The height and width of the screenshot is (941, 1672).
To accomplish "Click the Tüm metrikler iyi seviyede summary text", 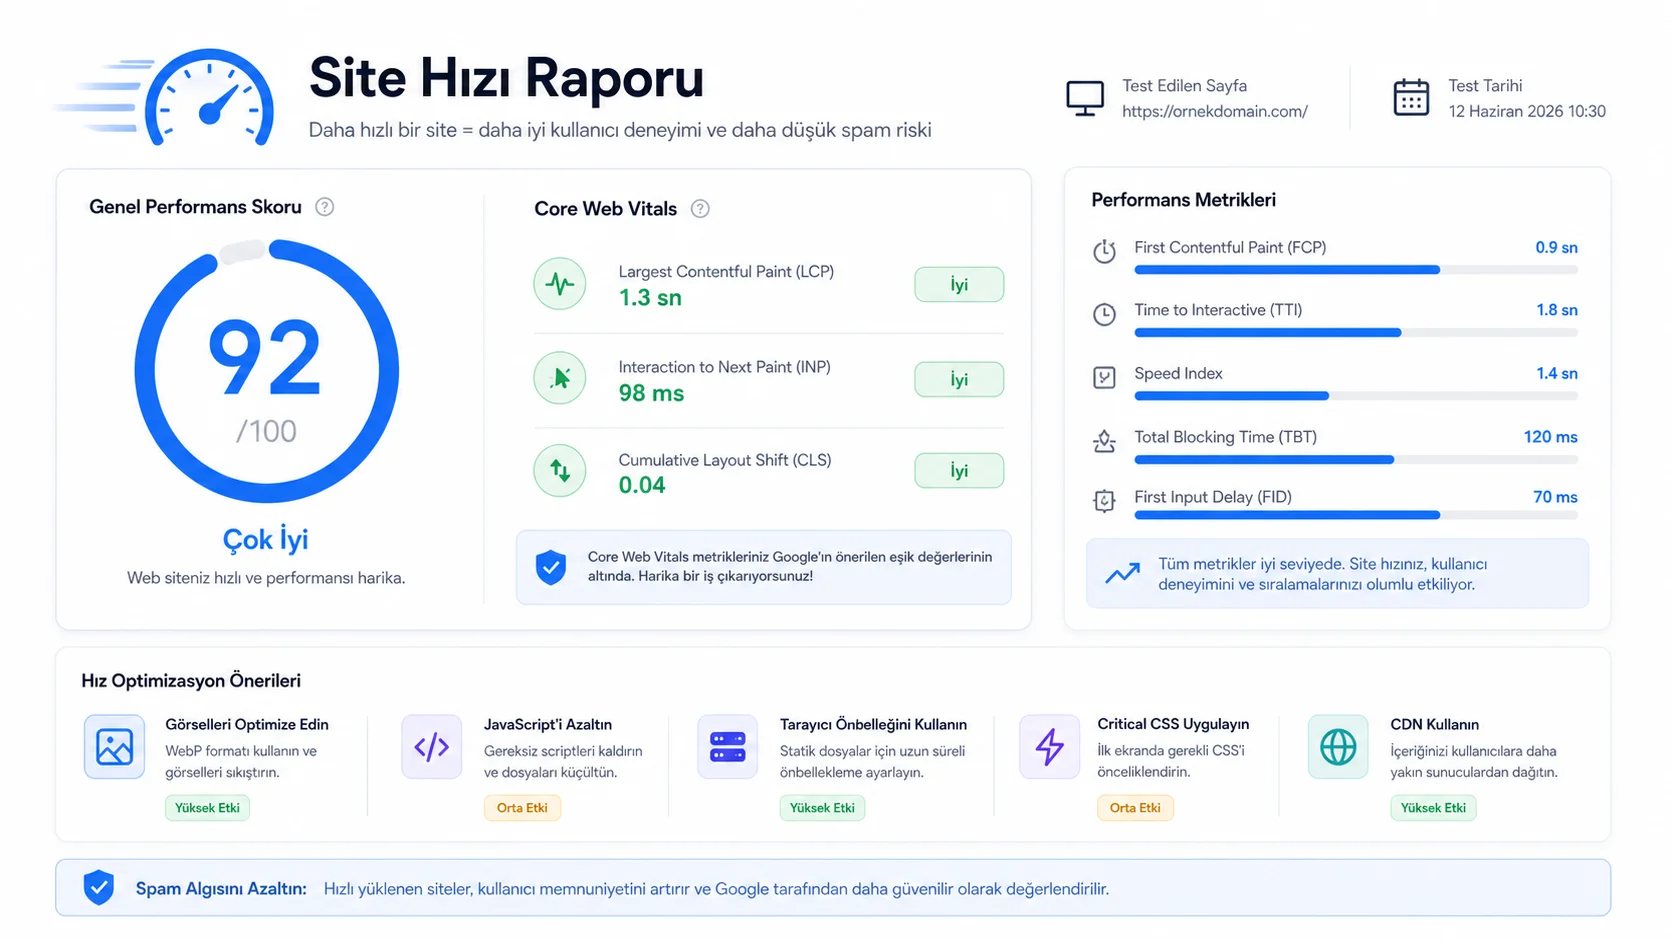I will [x=1322, y=574].
